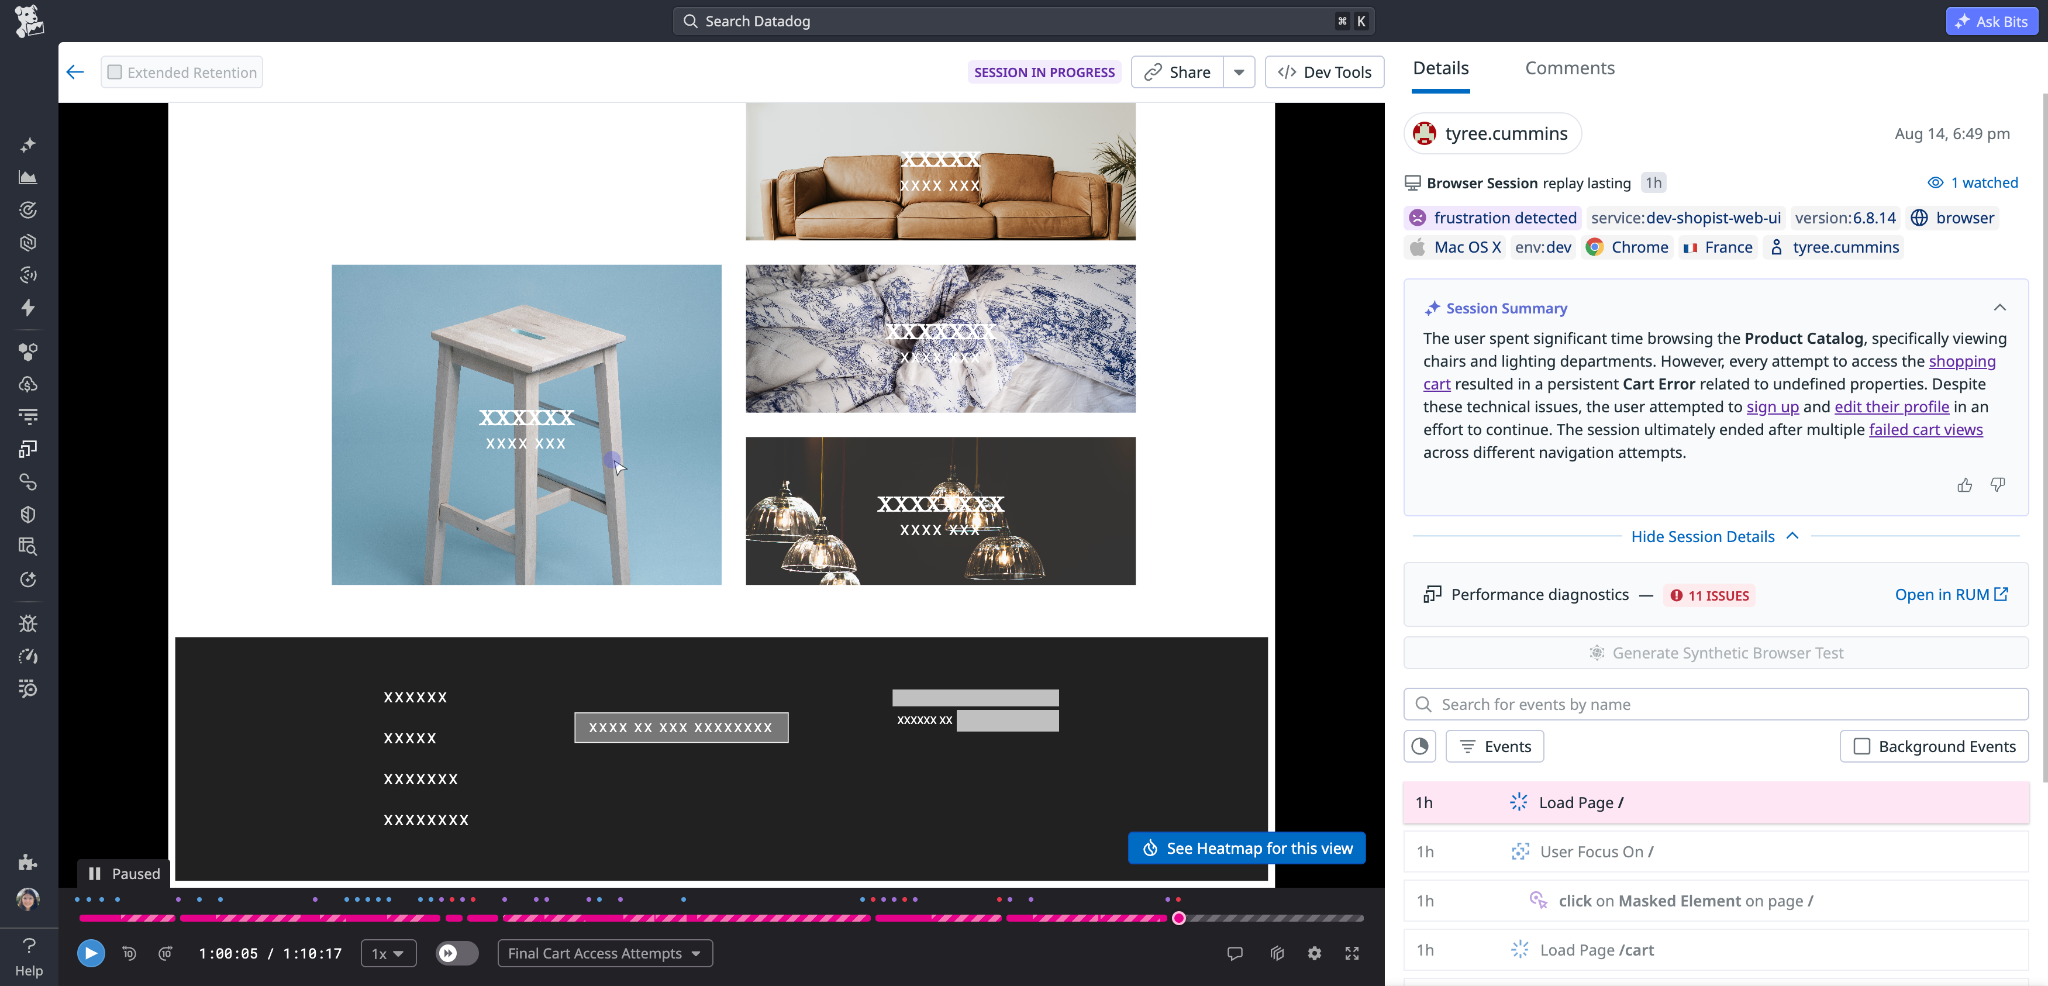Switch to the Details tab
2048x986 pixels.
1441,68
